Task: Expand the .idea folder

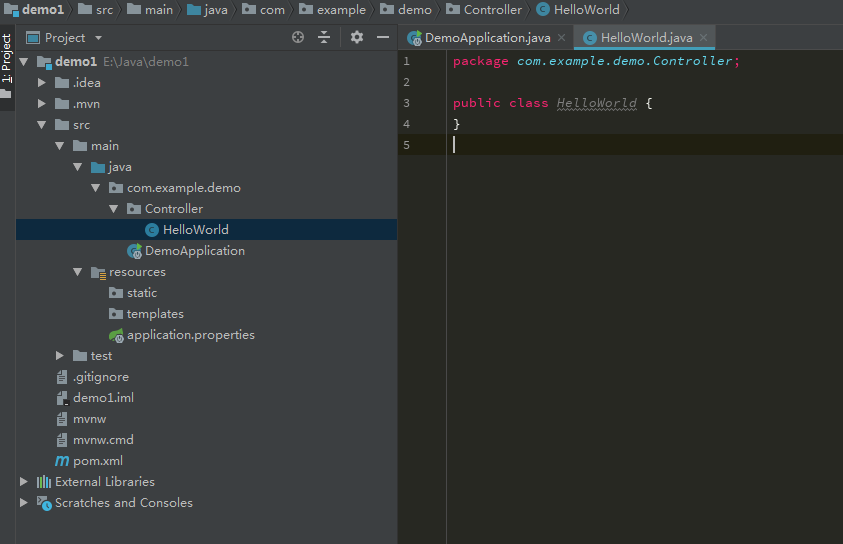Action: 41,83
